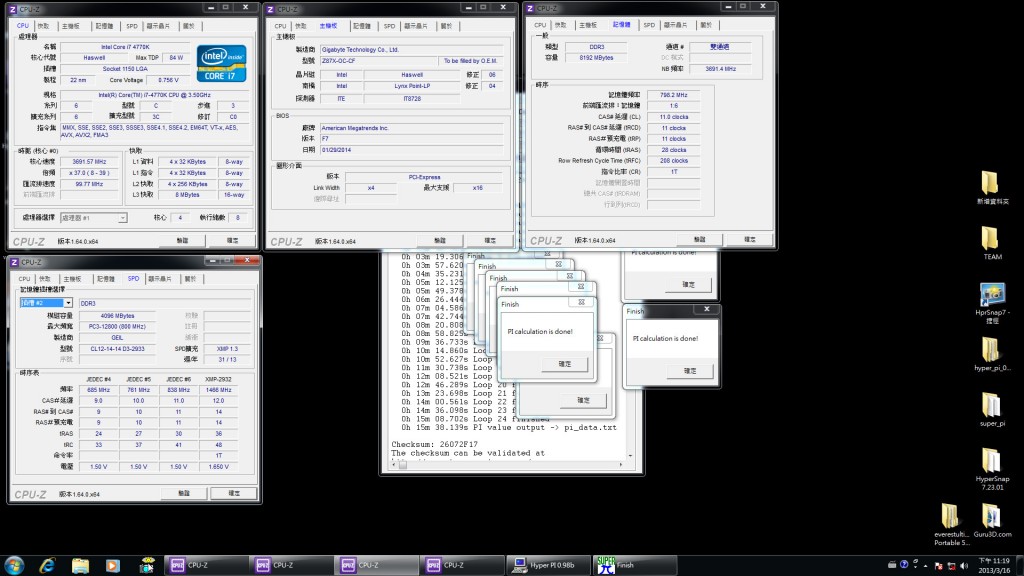Confirm 確定 in the frontmost stacked Finish dialog
1024x576 pixels.
pos(565,364)
